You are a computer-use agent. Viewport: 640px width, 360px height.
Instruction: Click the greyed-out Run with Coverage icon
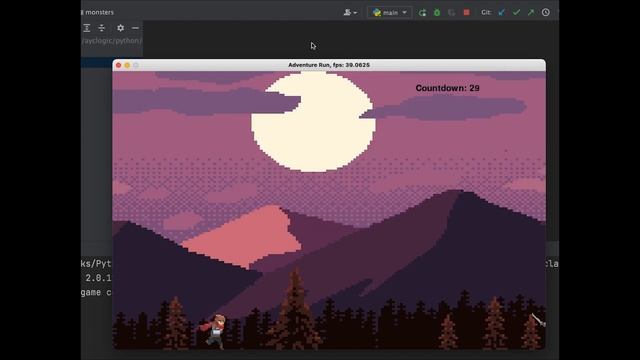pyautogui.click(x=451, y=13)
